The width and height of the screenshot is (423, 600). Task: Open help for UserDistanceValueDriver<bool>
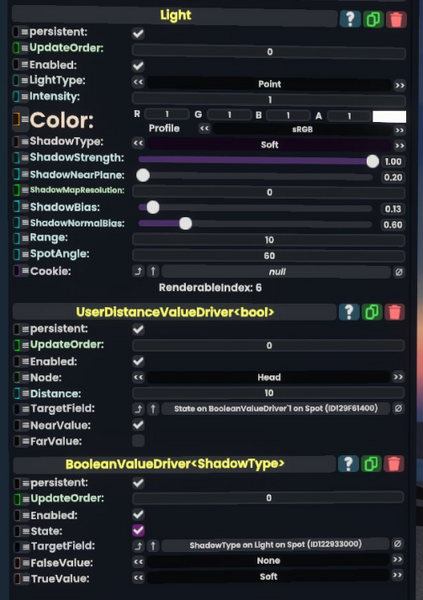tap(349, 312)
